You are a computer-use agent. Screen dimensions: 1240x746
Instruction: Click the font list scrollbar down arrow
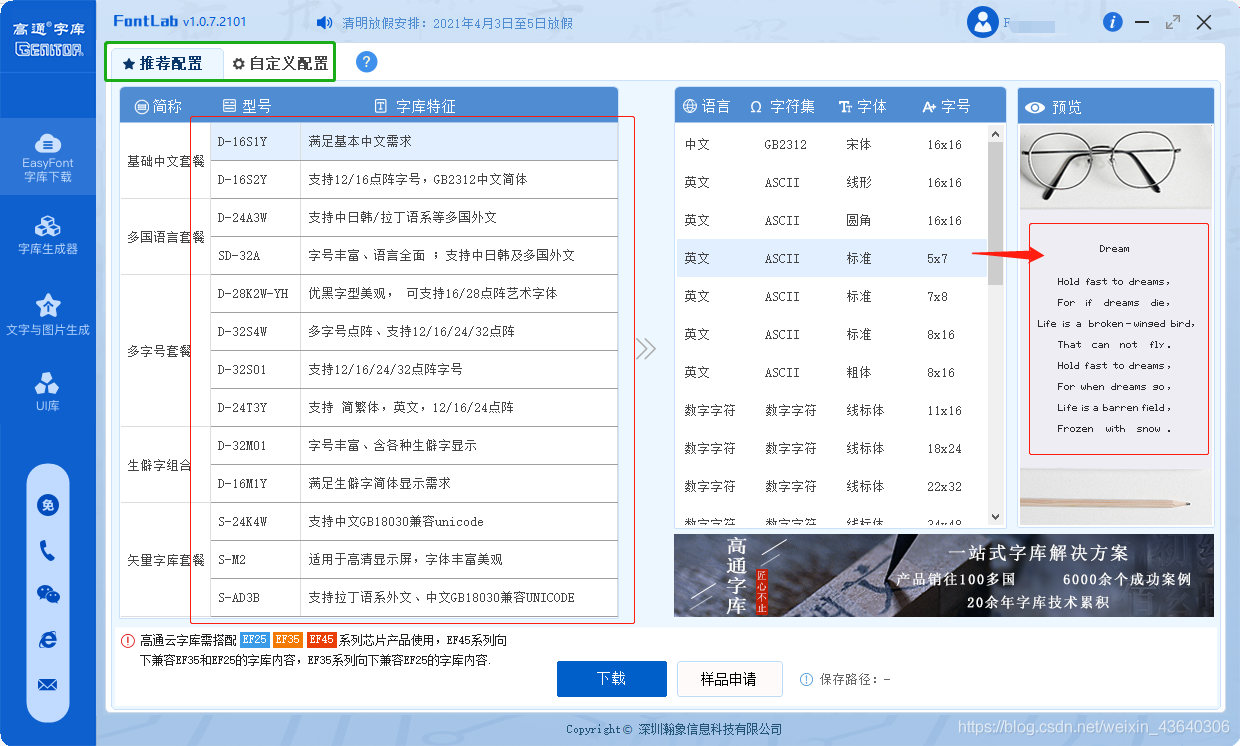pyautogui.click(x=995, y=517)
